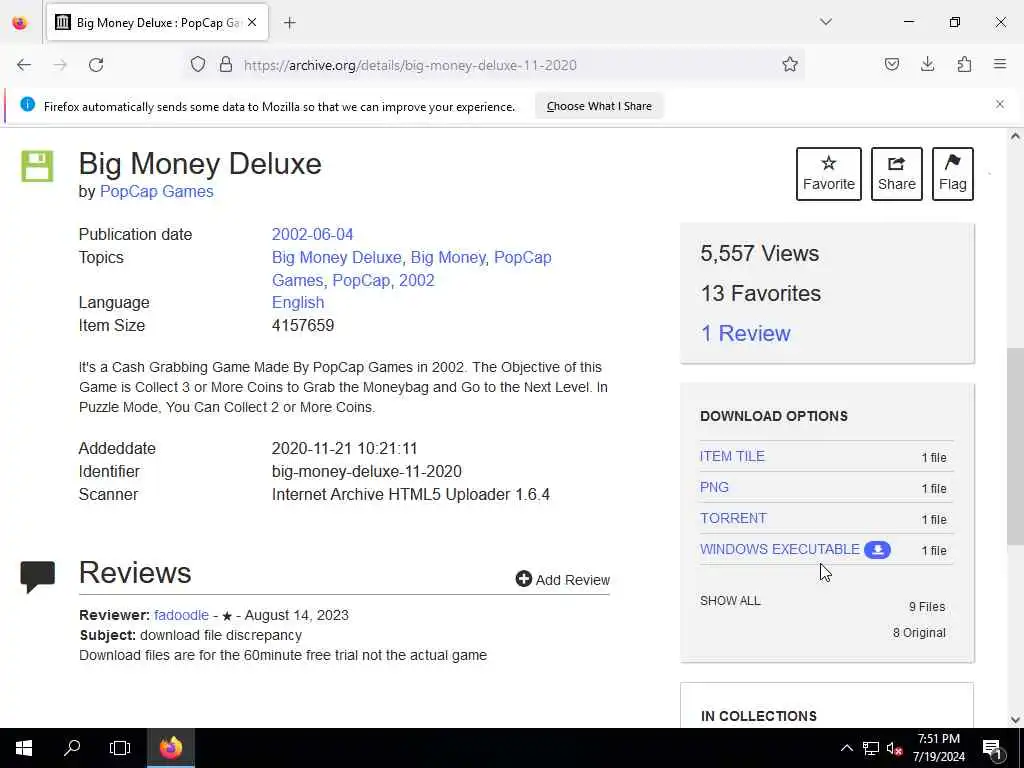Open the Firefox hamburger application menu

coord(1000,64)
